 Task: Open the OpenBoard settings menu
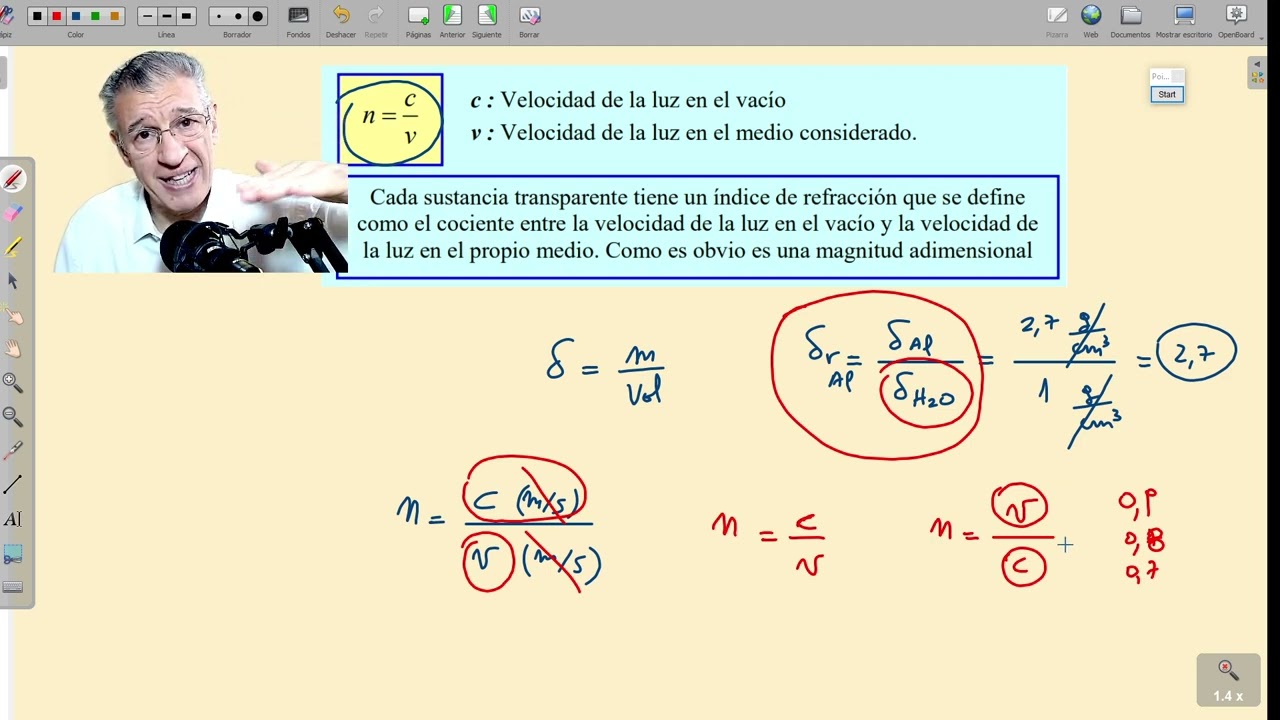[1236, 21]
